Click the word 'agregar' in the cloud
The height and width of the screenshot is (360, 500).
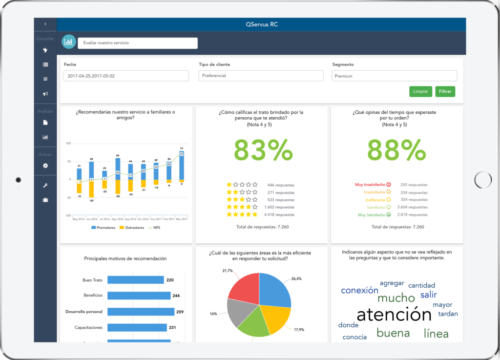pos(392,283)
